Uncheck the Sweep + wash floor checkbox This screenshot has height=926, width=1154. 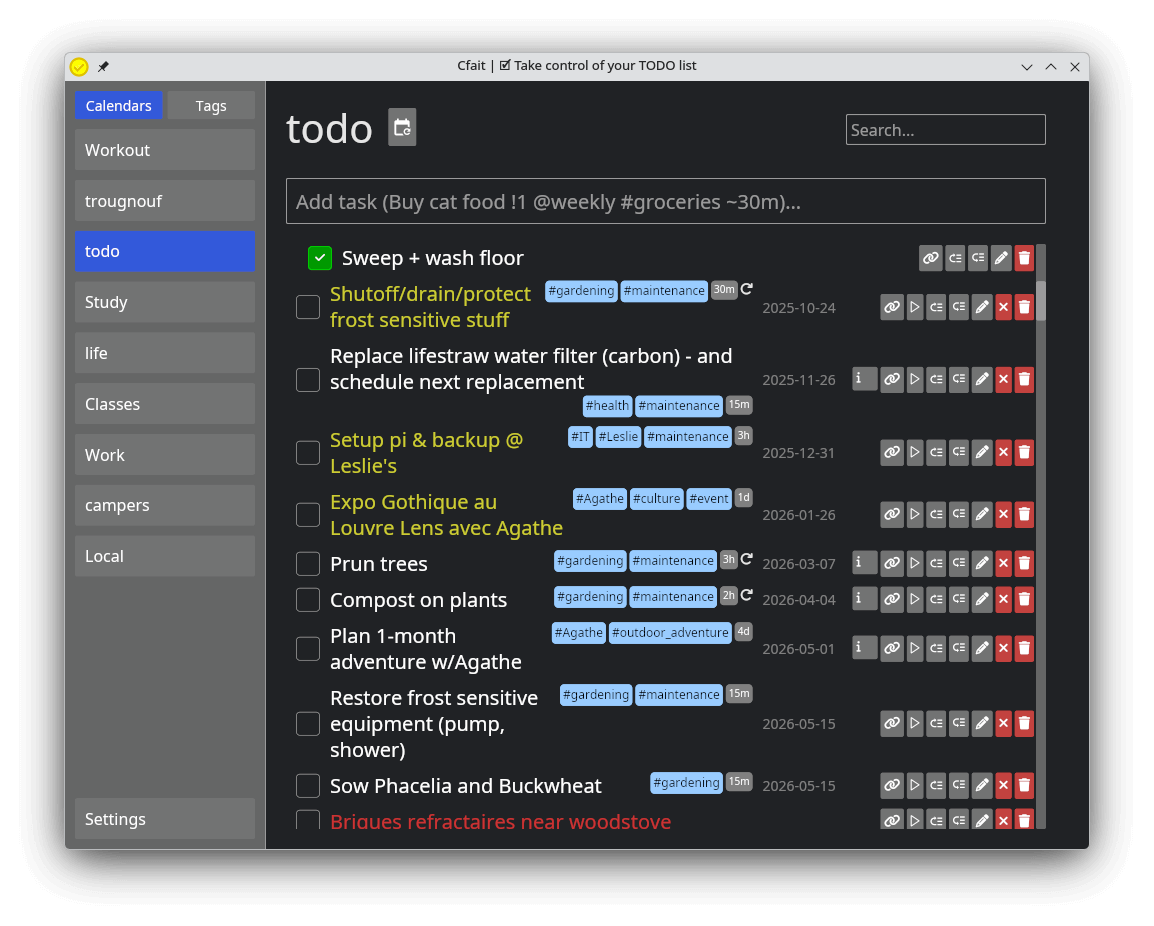pyautogui.click(x=320, y=258)
